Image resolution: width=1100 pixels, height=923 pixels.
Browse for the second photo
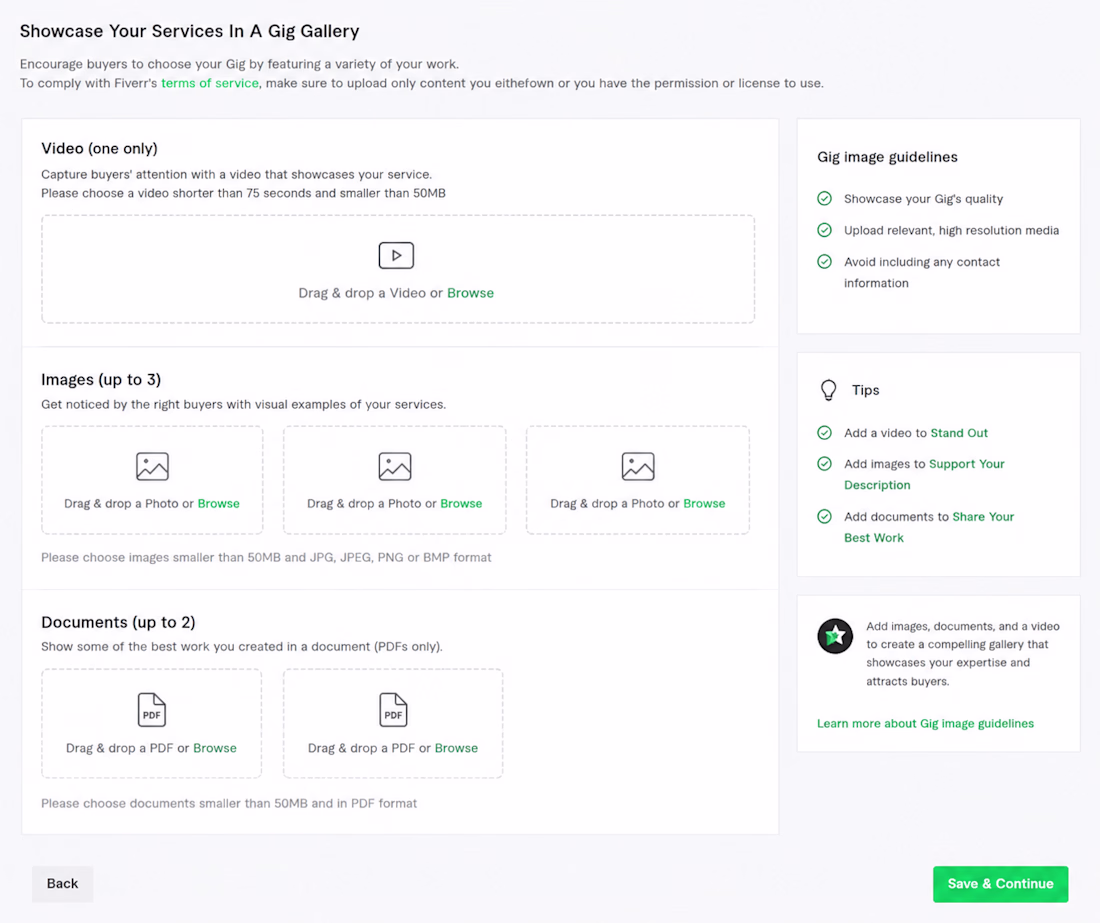(x=461, y=504)
